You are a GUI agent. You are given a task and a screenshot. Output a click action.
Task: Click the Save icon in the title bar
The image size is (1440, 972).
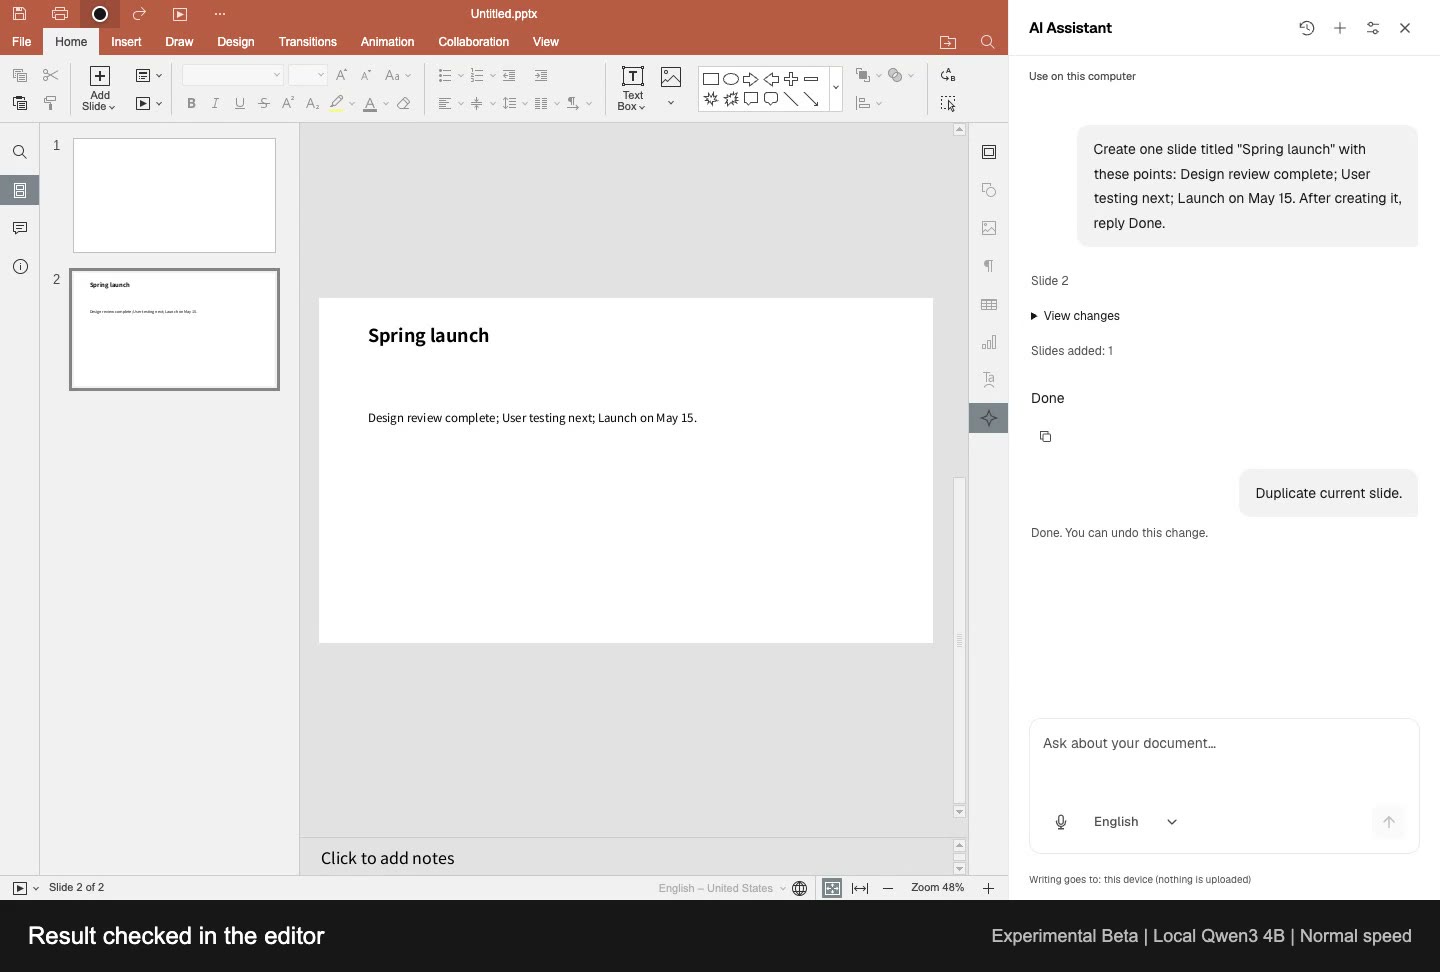pyautogui.click(x=20, y=14)
